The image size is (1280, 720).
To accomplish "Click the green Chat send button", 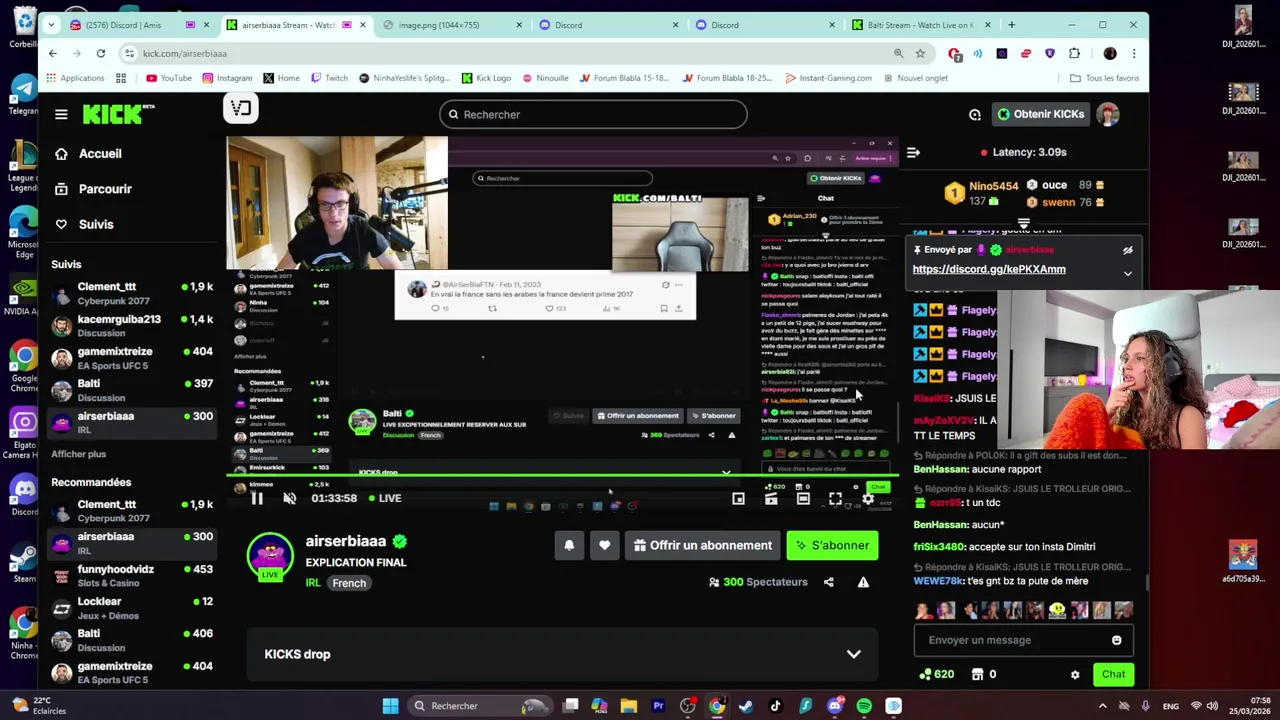I will pos(1113,674).
